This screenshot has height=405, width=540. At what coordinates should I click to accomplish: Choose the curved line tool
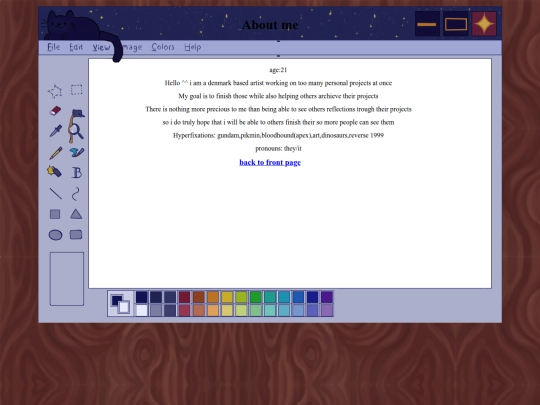pyautogui.click(x=76, y=194)
